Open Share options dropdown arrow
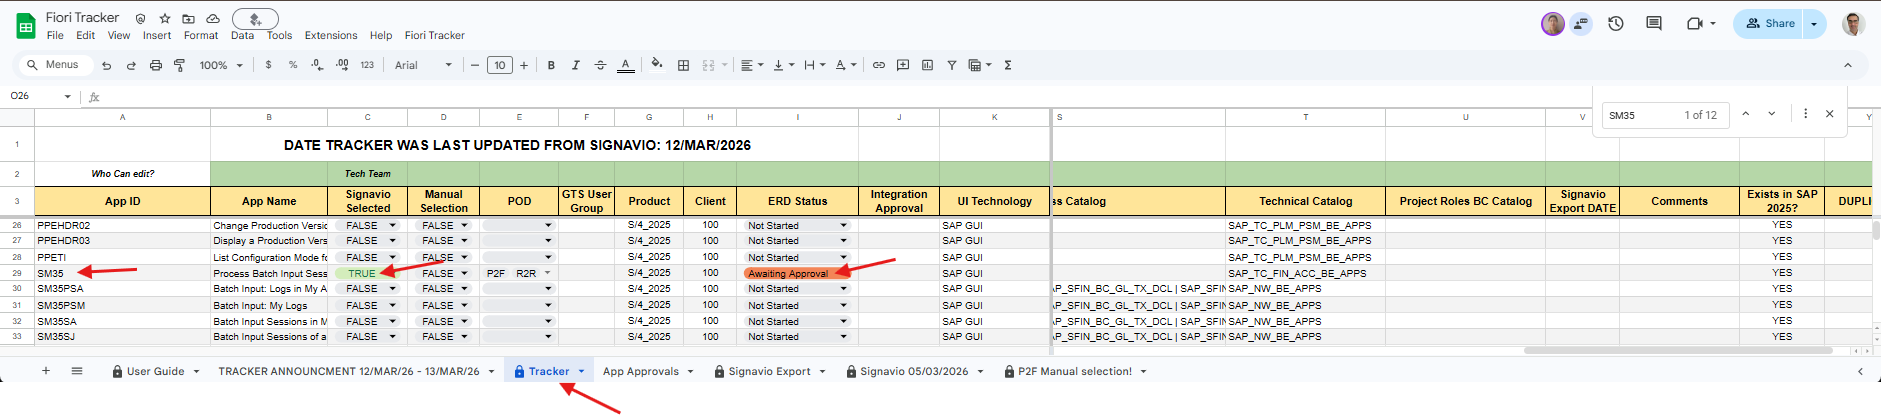Screen dimensions: 1881x415 point(1814,24)
